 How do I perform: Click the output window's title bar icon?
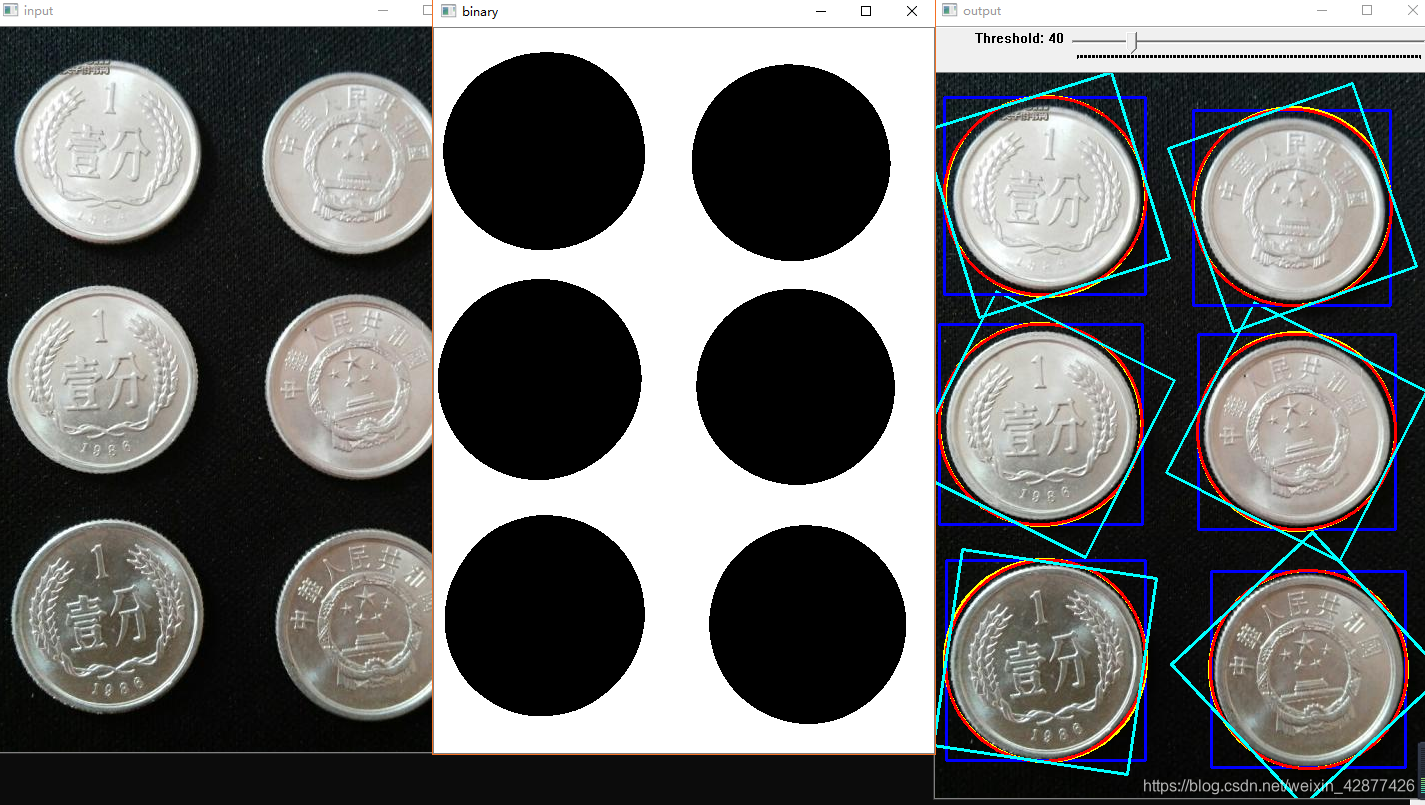(949, 10)
